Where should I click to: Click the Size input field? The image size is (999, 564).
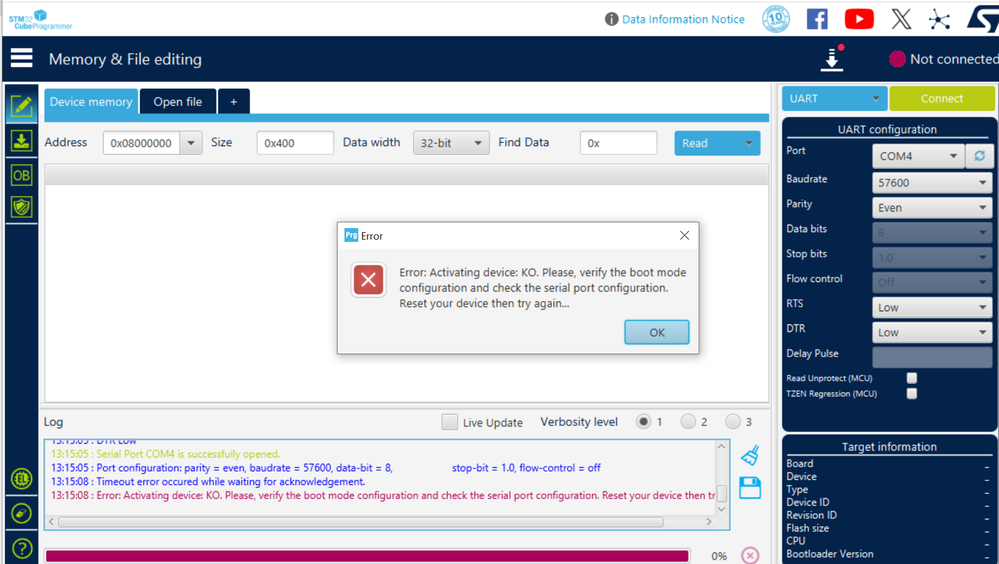(x=295, y=143)
